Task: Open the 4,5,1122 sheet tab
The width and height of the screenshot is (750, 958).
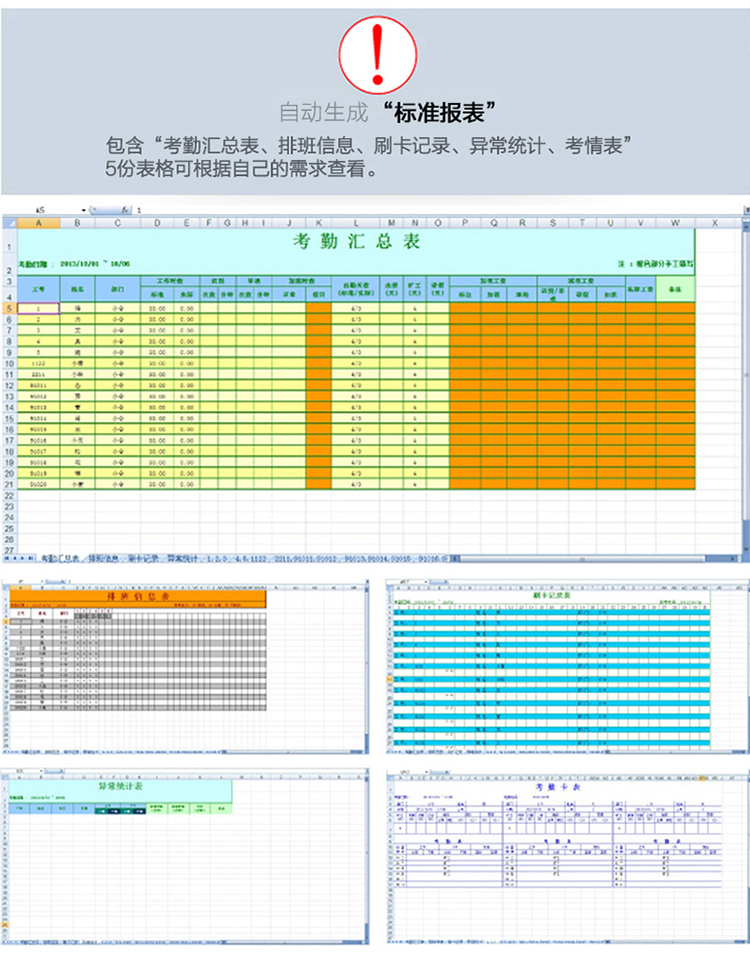Action: (250, 558)
